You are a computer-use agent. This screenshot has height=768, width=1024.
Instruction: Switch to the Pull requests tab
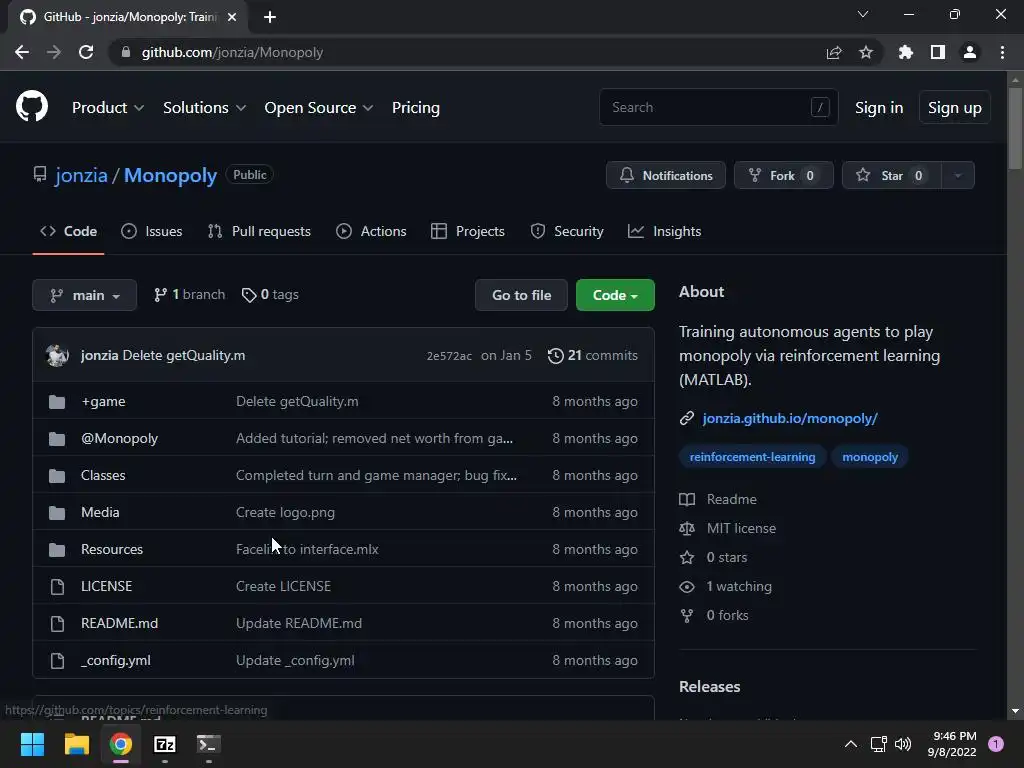259,231
